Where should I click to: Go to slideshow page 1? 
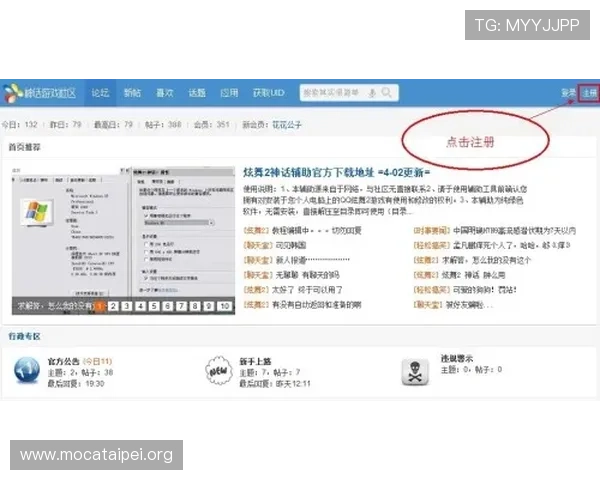(x=99, y=306)
